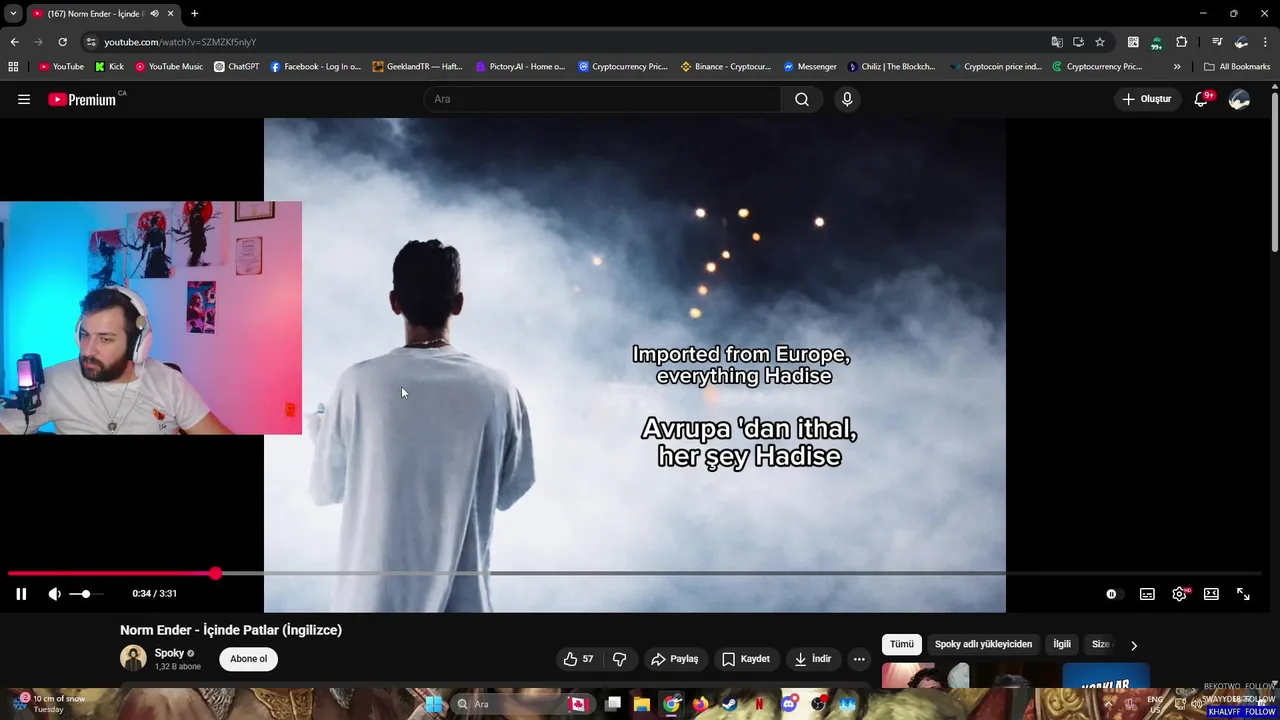Open Messenger bookmark
Image resolution: width=1280 pixels, height=720 pixels.
pos(810,67)
